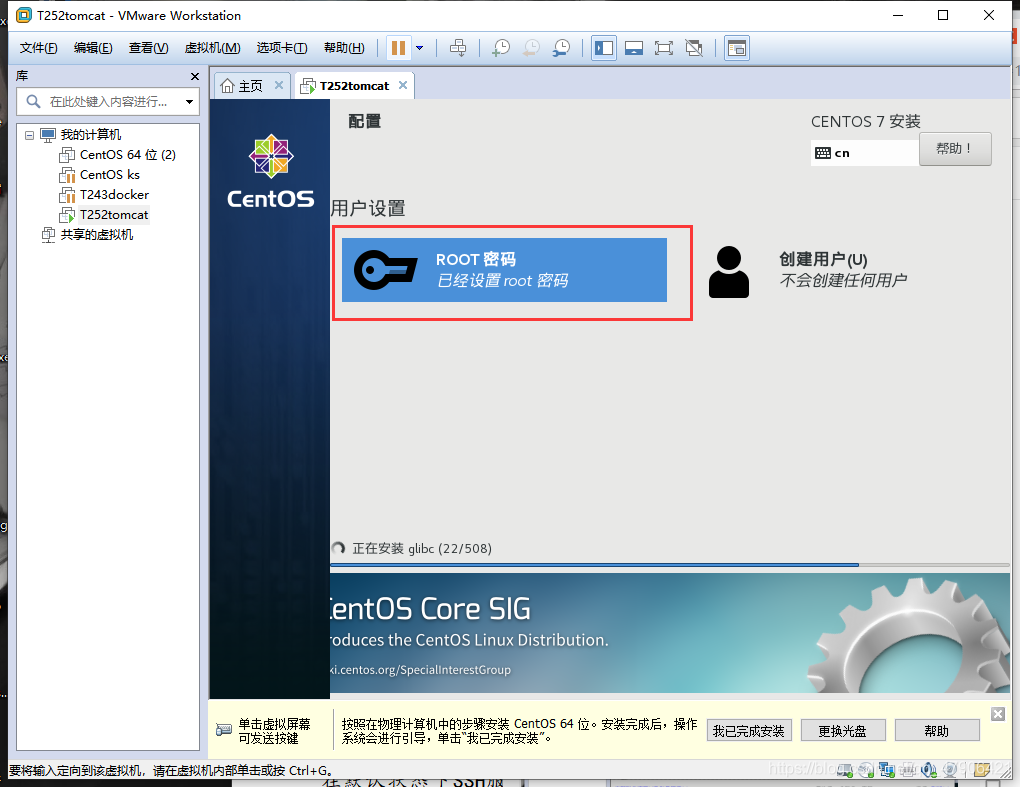Click the 我已完成安装 button

point(749,730)
